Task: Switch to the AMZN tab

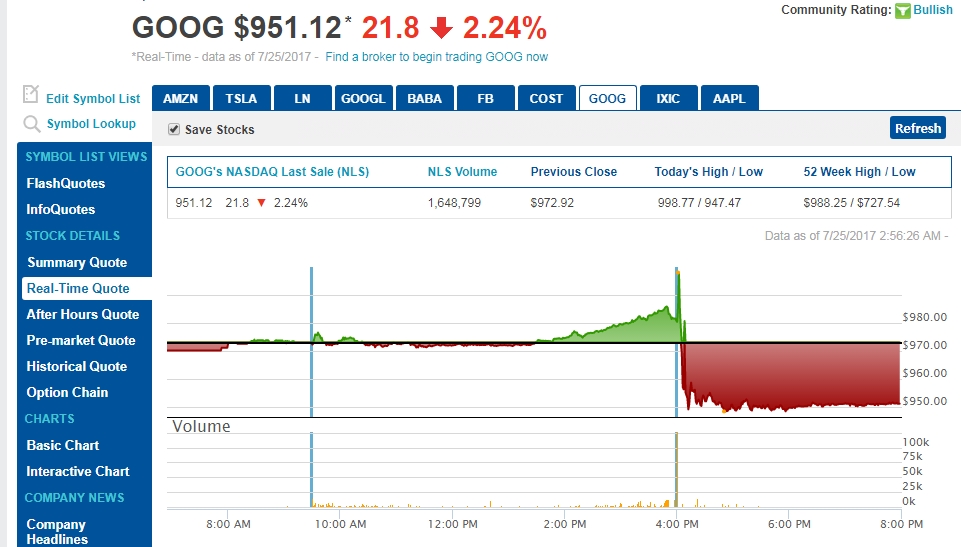Action: click(181, 98)
